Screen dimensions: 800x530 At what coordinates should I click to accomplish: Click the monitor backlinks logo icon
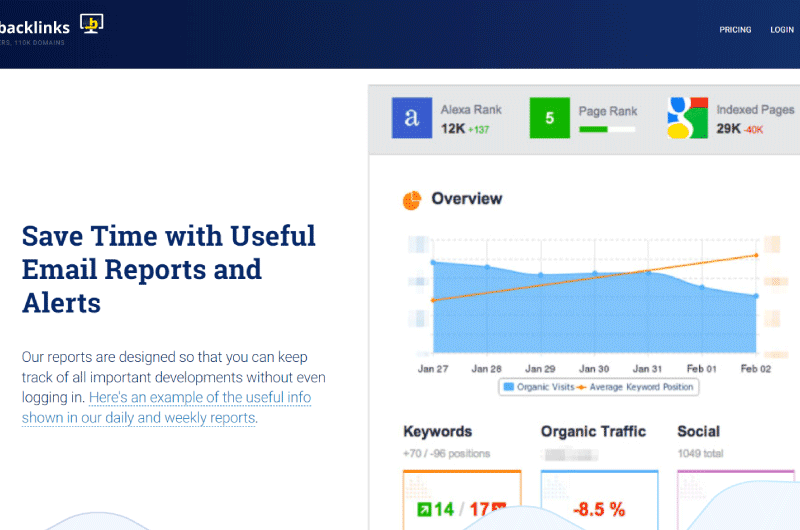click(x=91, y=23)
